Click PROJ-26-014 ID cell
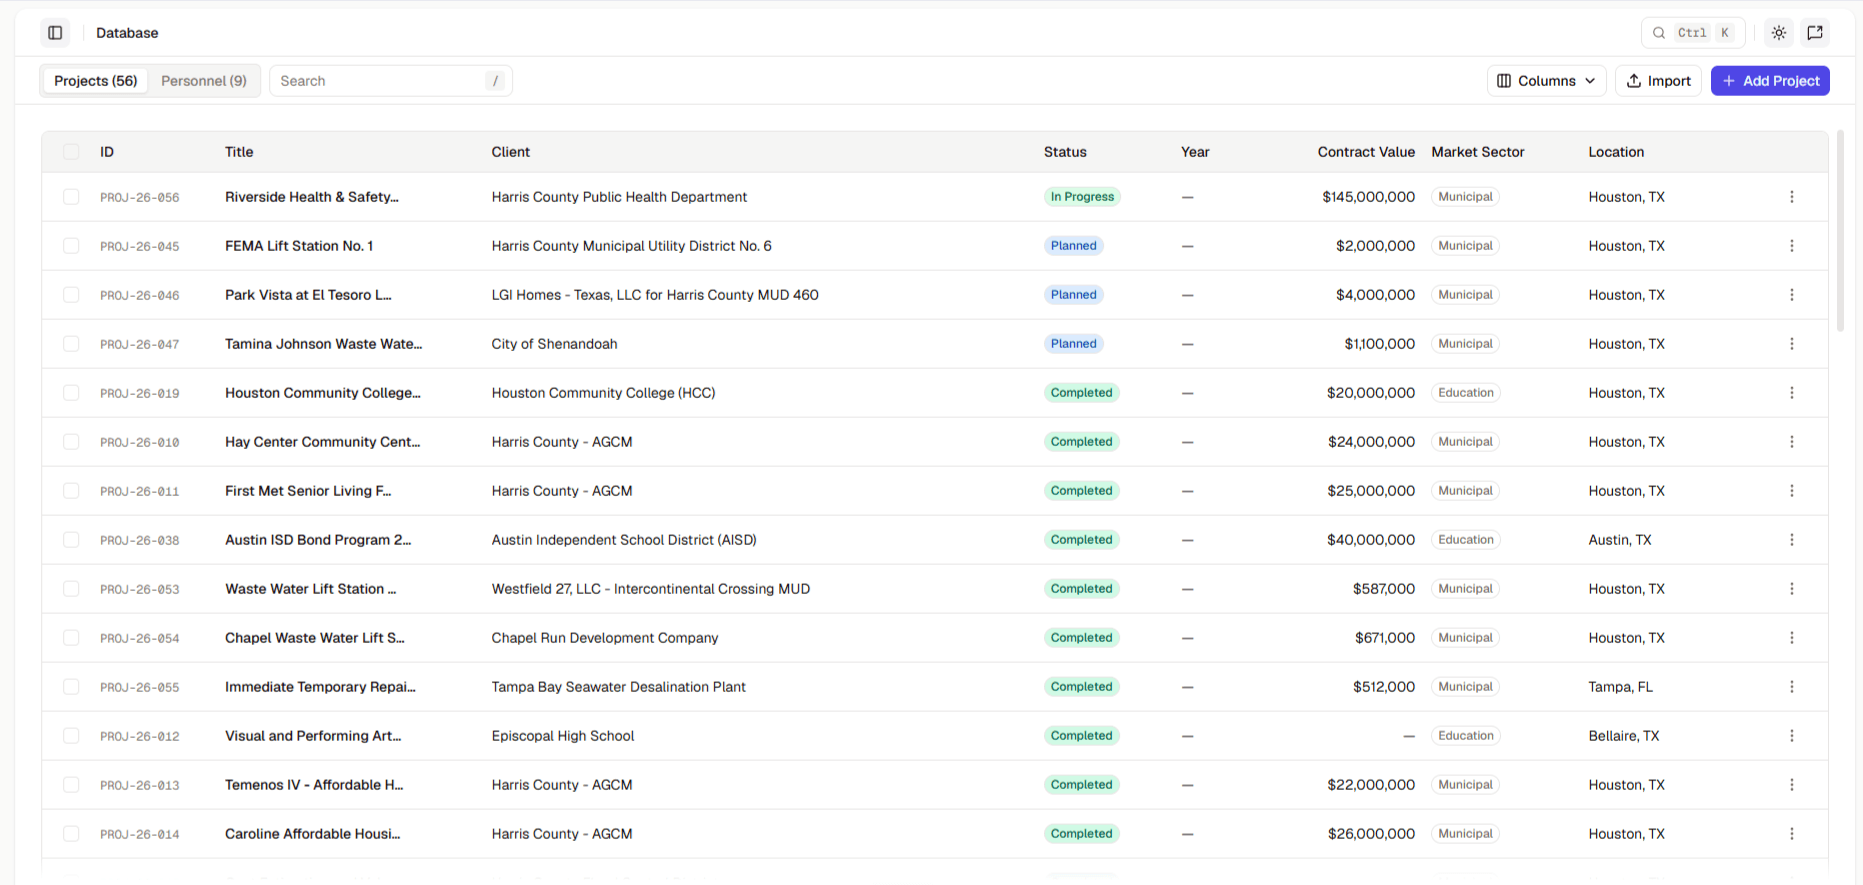The width and height of the screenshot is (1863, 885). click(140, 834)
